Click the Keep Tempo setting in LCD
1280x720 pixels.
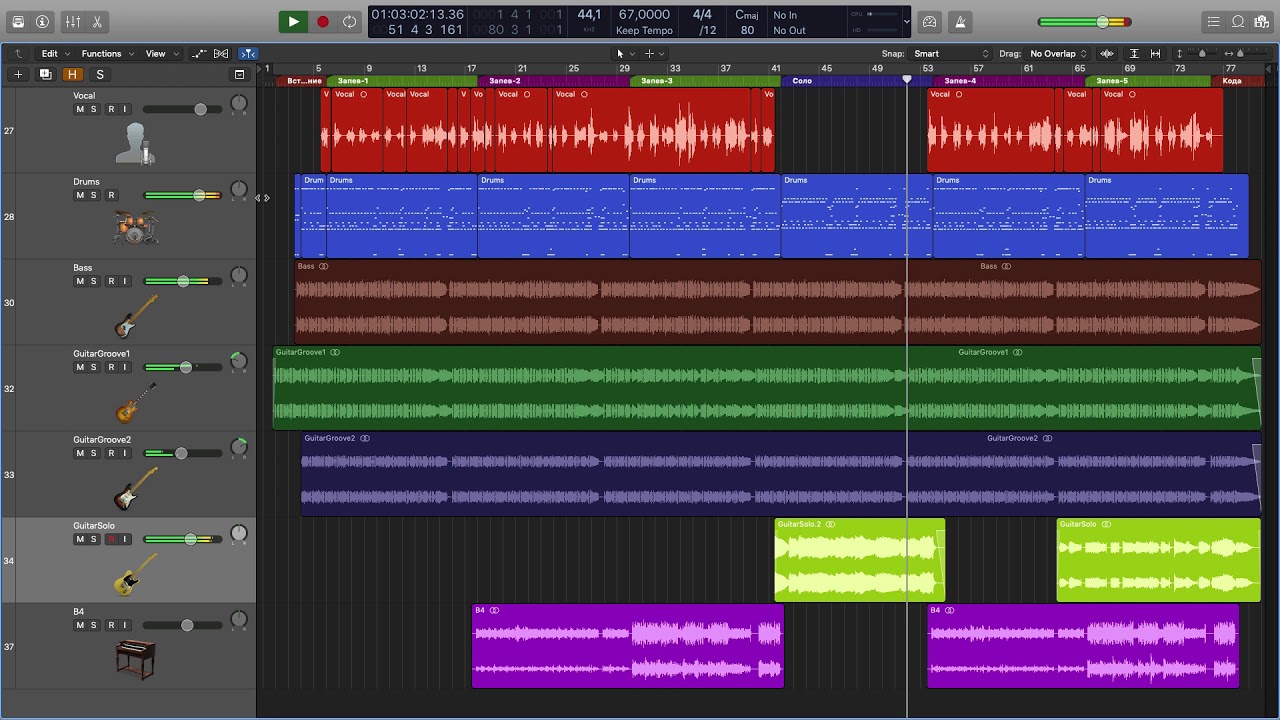(644, 31)
